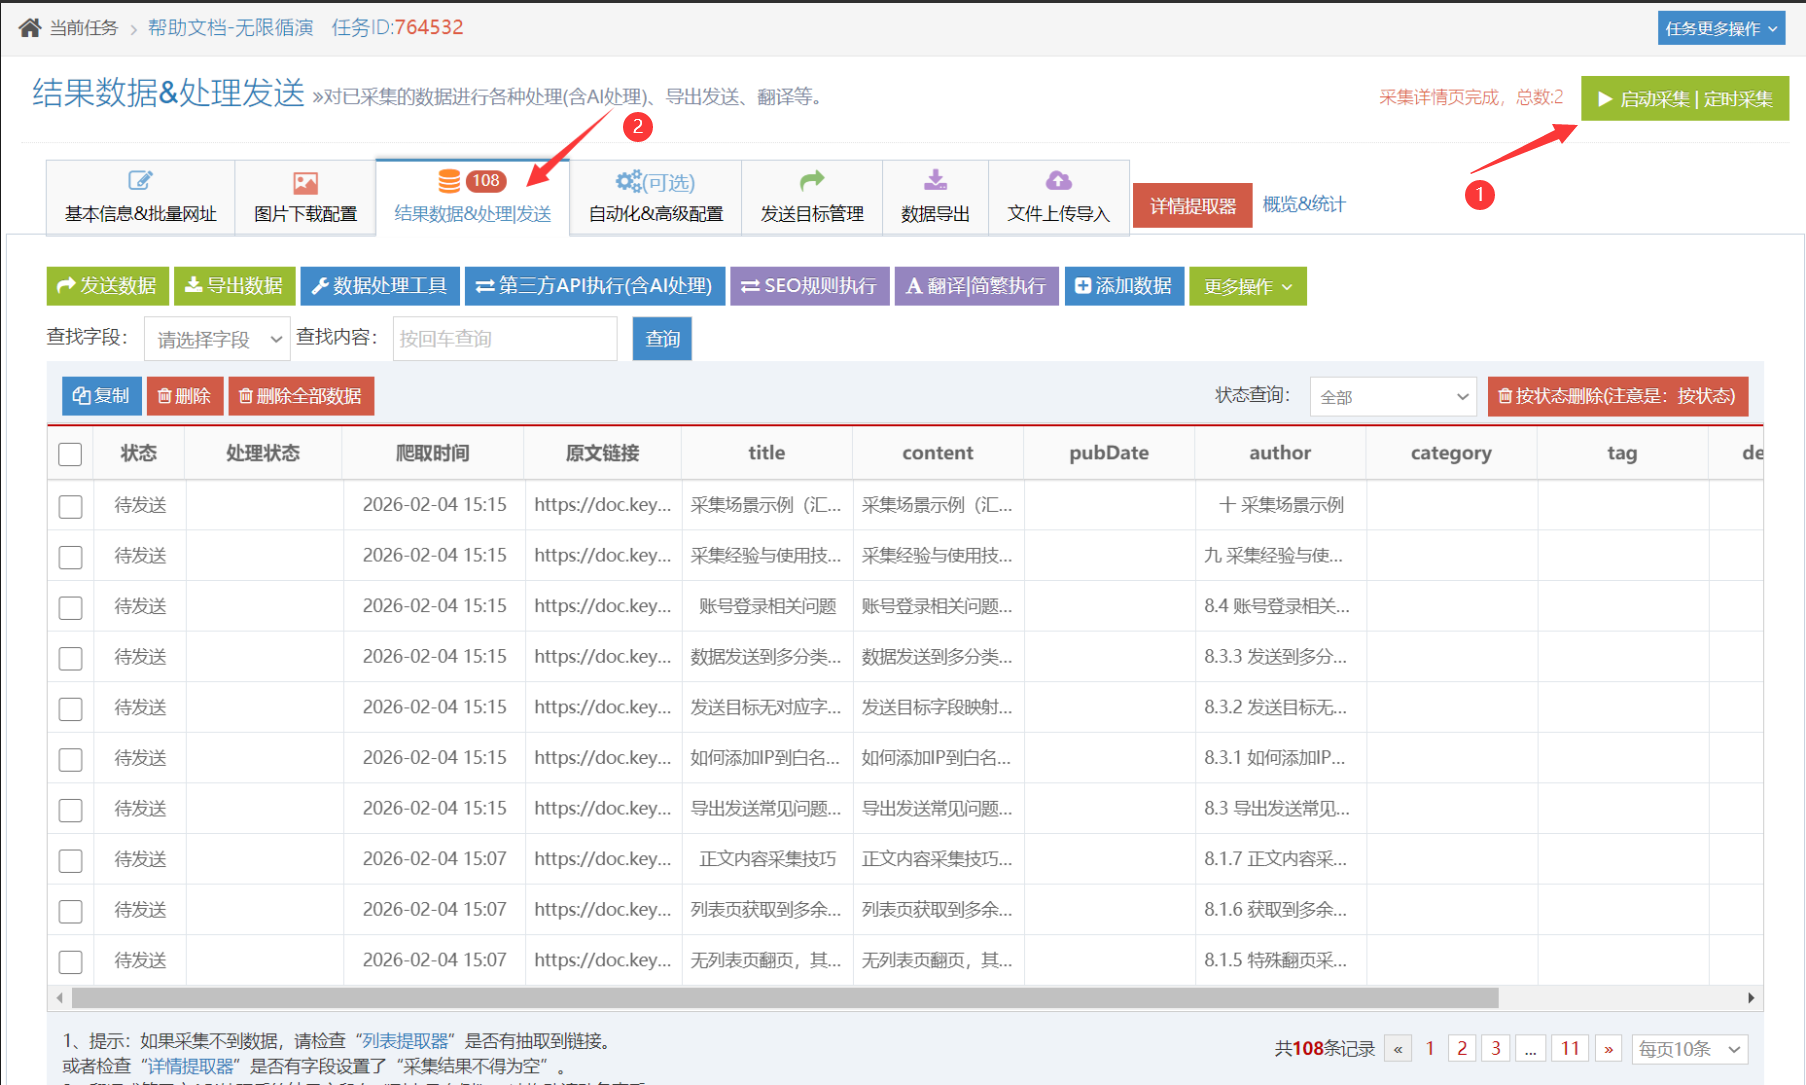
Task: Click the 删除全部数据 button
Action: tap(301, 396)
